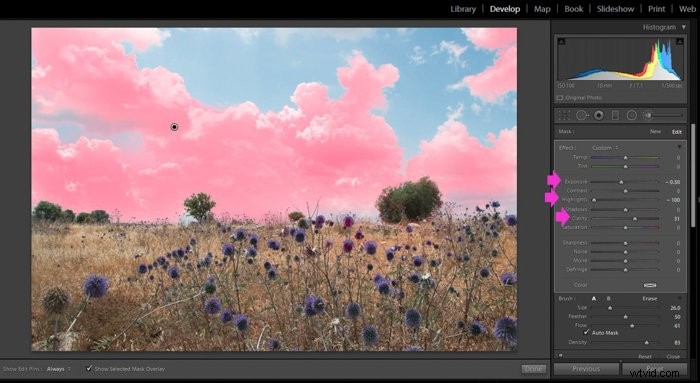Uncheck Show Selected Mask Overlay
Image resolution: width=700 pixels, height=383 pixels.
pyautogui.click(x=89, y=368)
